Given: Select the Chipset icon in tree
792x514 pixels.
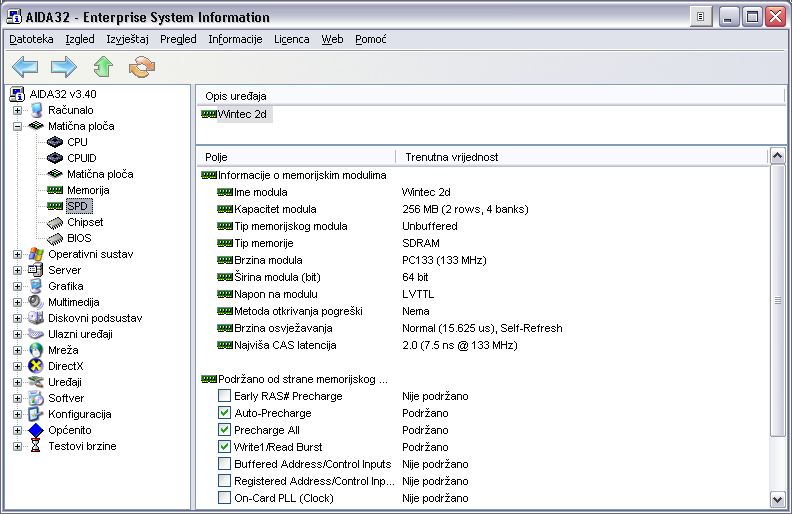Looking at the screenshot, I should [x=55, y=222].
